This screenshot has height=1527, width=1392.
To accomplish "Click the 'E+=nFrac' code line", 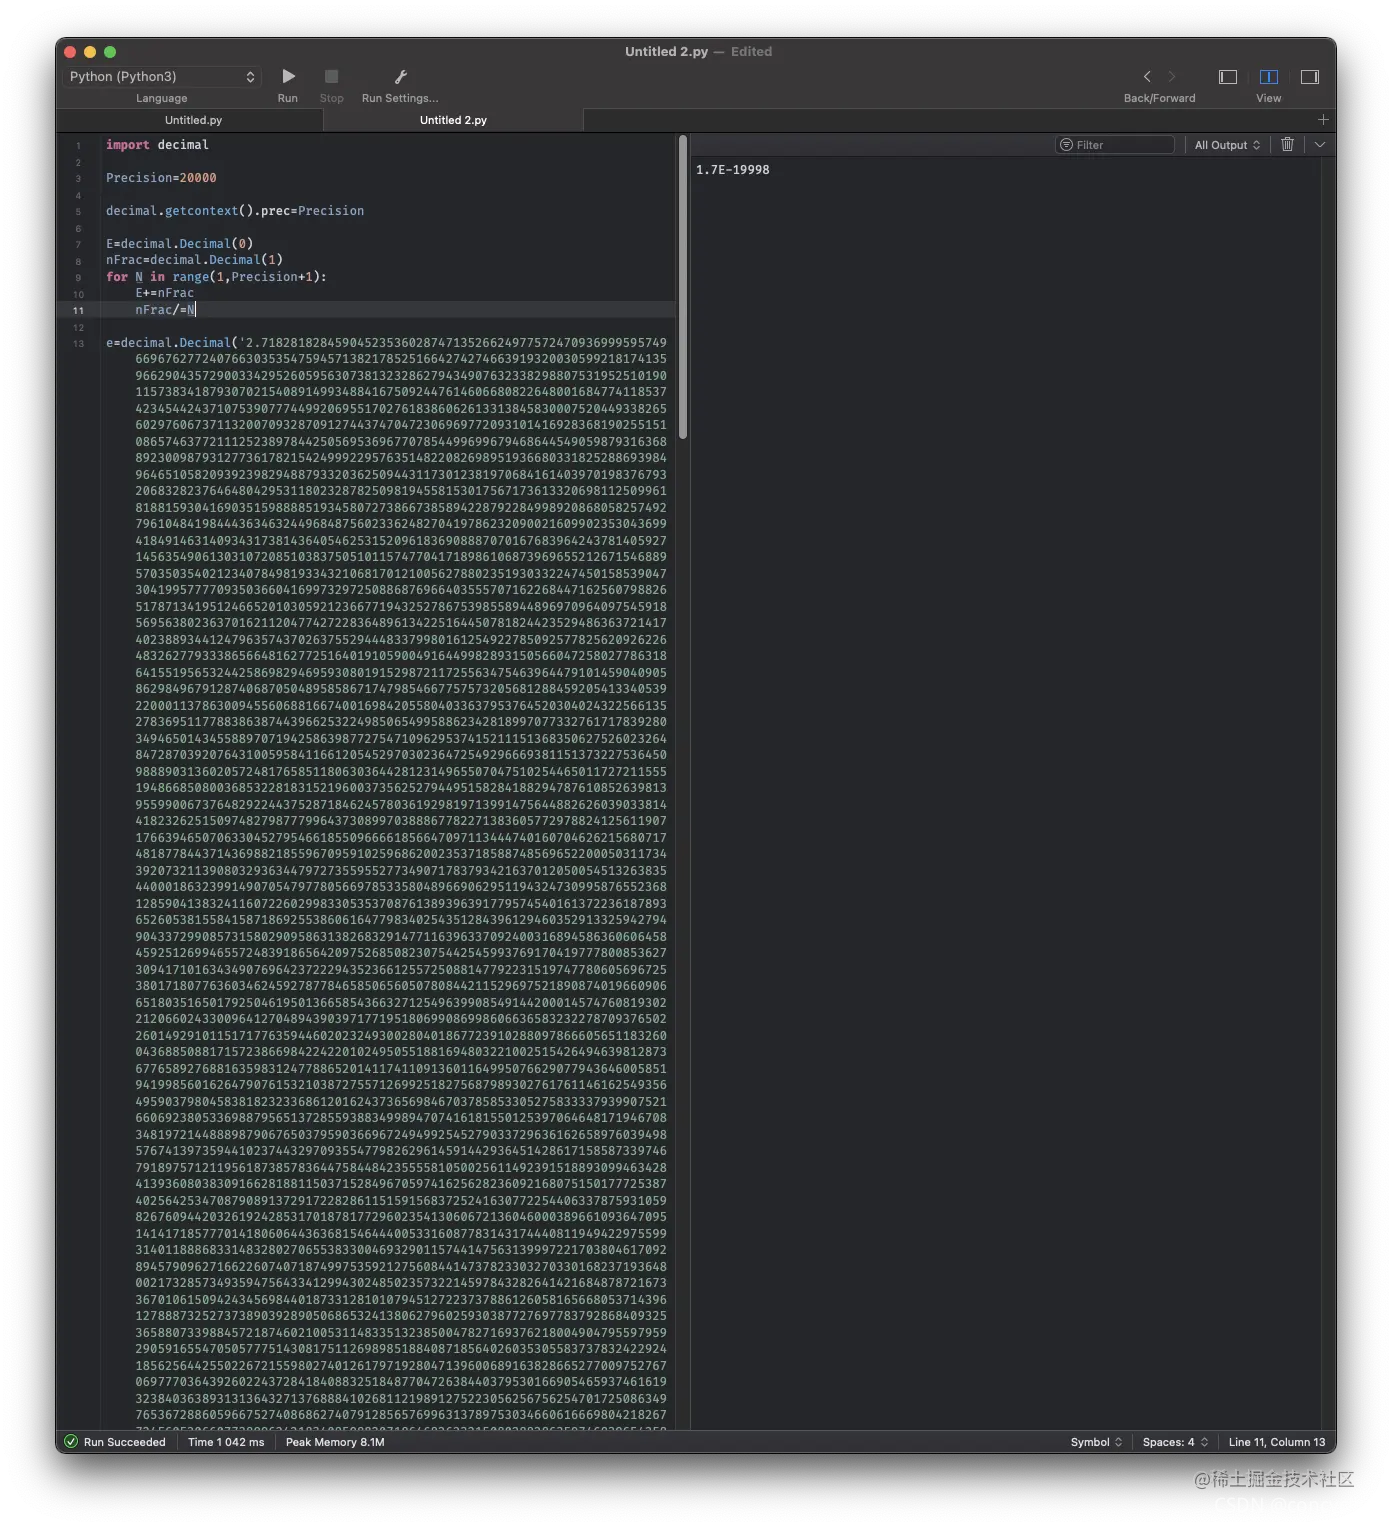I will pyautogui.click(x=165, y=293).
